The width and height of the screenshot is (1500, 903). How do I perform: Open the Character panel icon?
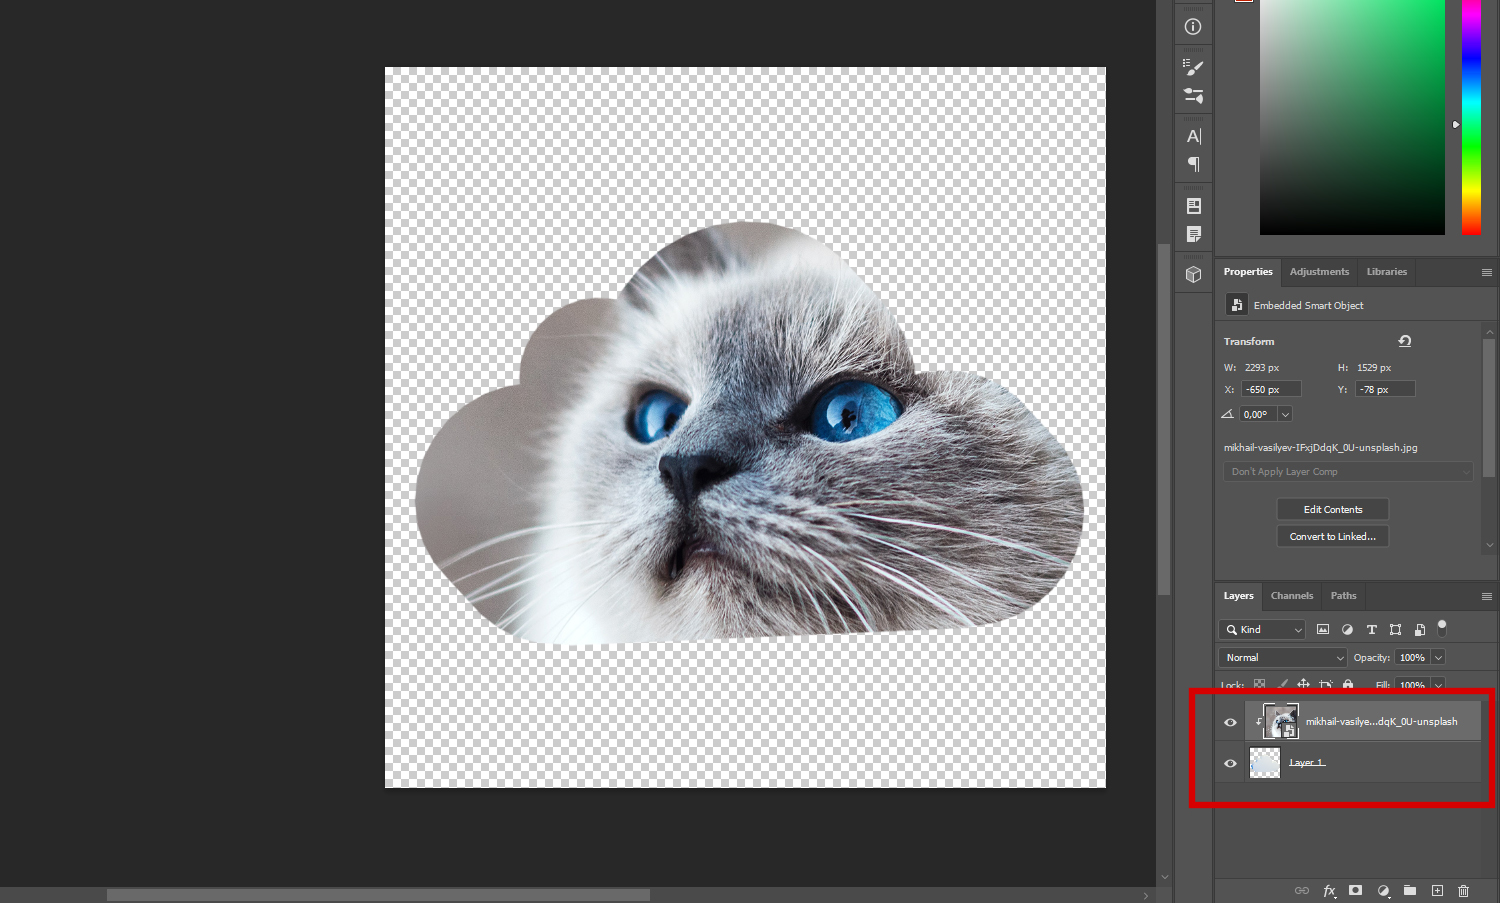1193,136
